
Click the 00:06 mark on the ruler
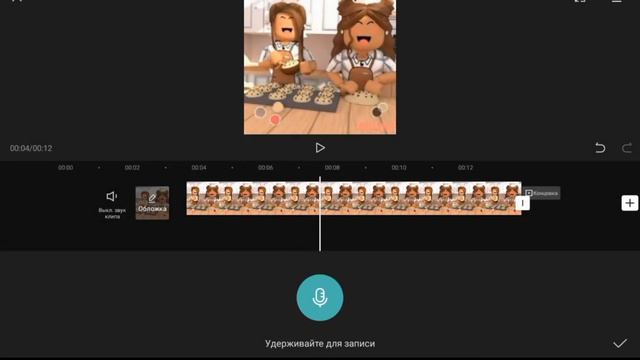(x=265, y=167)
